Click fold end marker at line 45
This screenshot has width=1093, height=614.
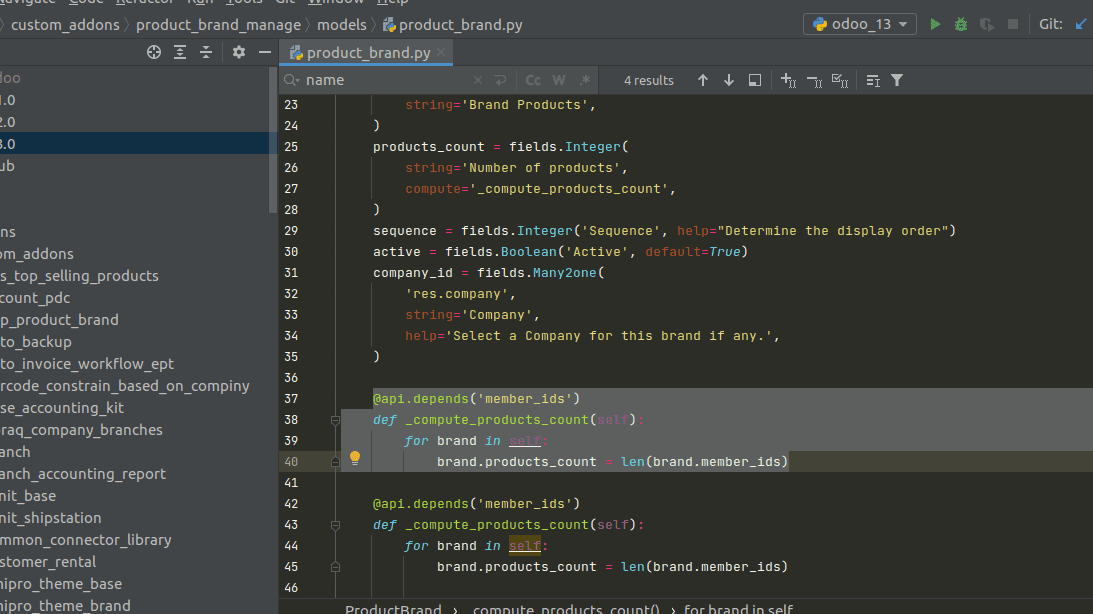tap(335, 567)
